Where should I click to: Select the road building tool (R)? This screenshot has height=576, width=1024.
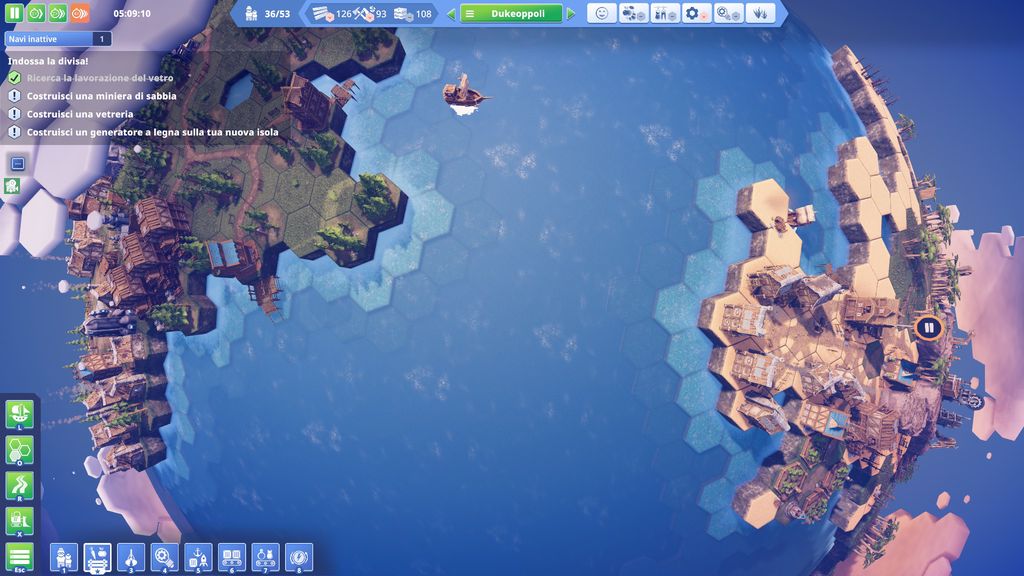click(20, 486)
